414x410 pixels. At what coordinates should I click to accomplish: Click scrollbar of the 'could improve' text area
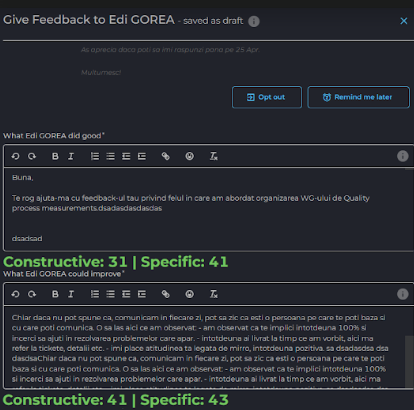point(409,362)
